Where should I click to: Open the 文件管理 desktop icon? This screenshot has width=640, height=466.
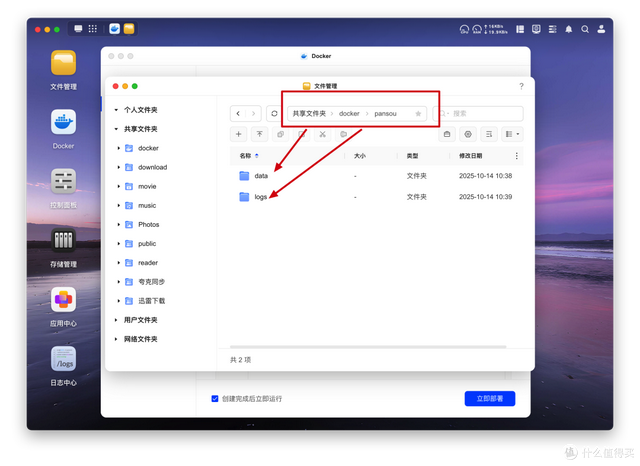[x=63, y=62]
